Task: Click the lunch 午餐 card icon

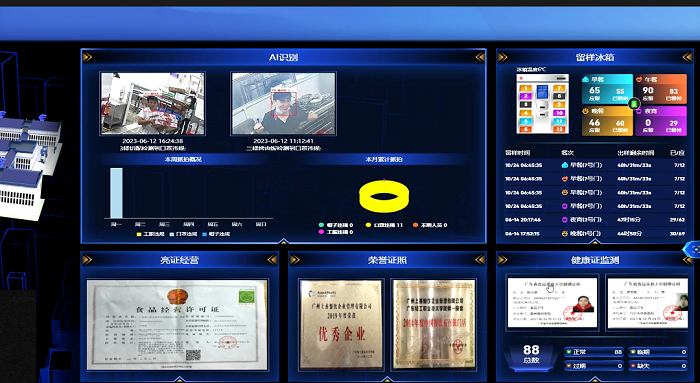Action: 639,79
